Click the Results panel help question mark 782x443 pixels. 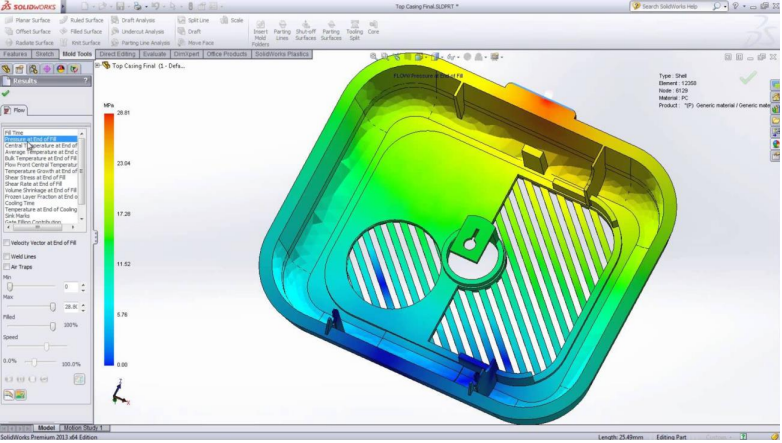click(x=86, y=81)
